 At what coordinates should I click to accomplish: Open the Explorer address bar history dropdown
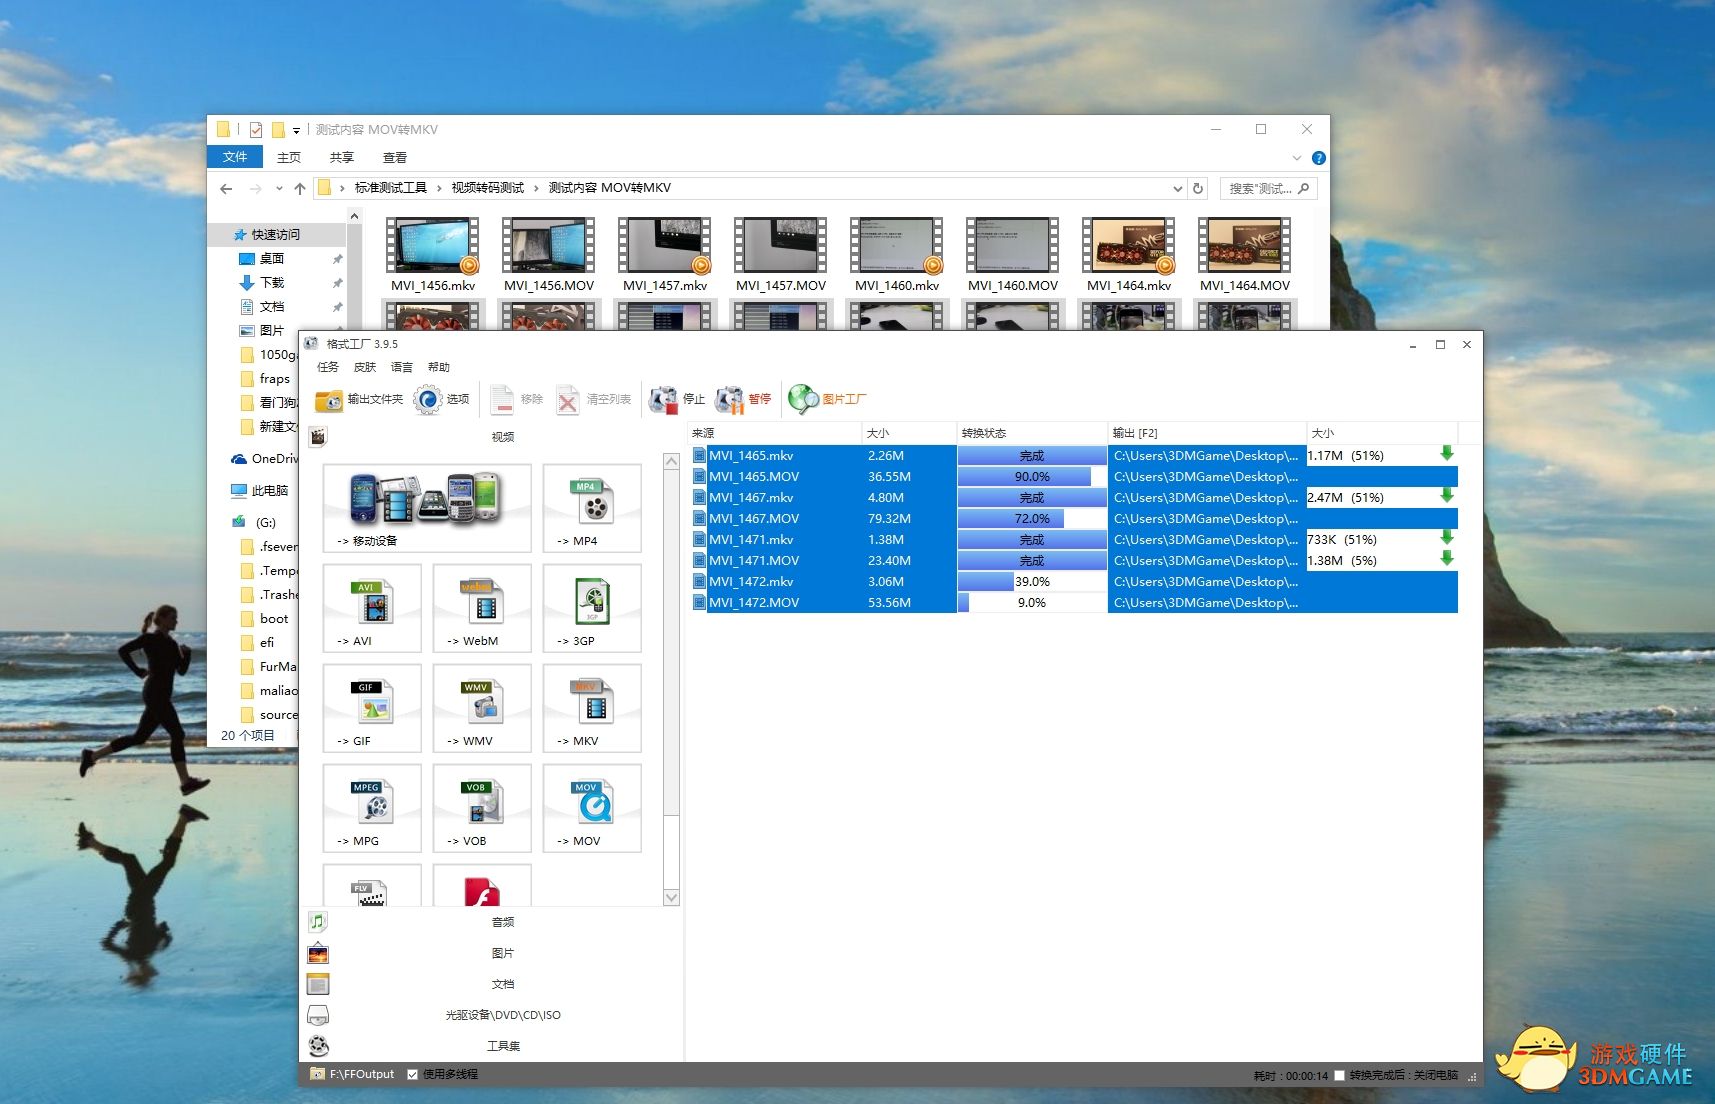coord(1177,189)
